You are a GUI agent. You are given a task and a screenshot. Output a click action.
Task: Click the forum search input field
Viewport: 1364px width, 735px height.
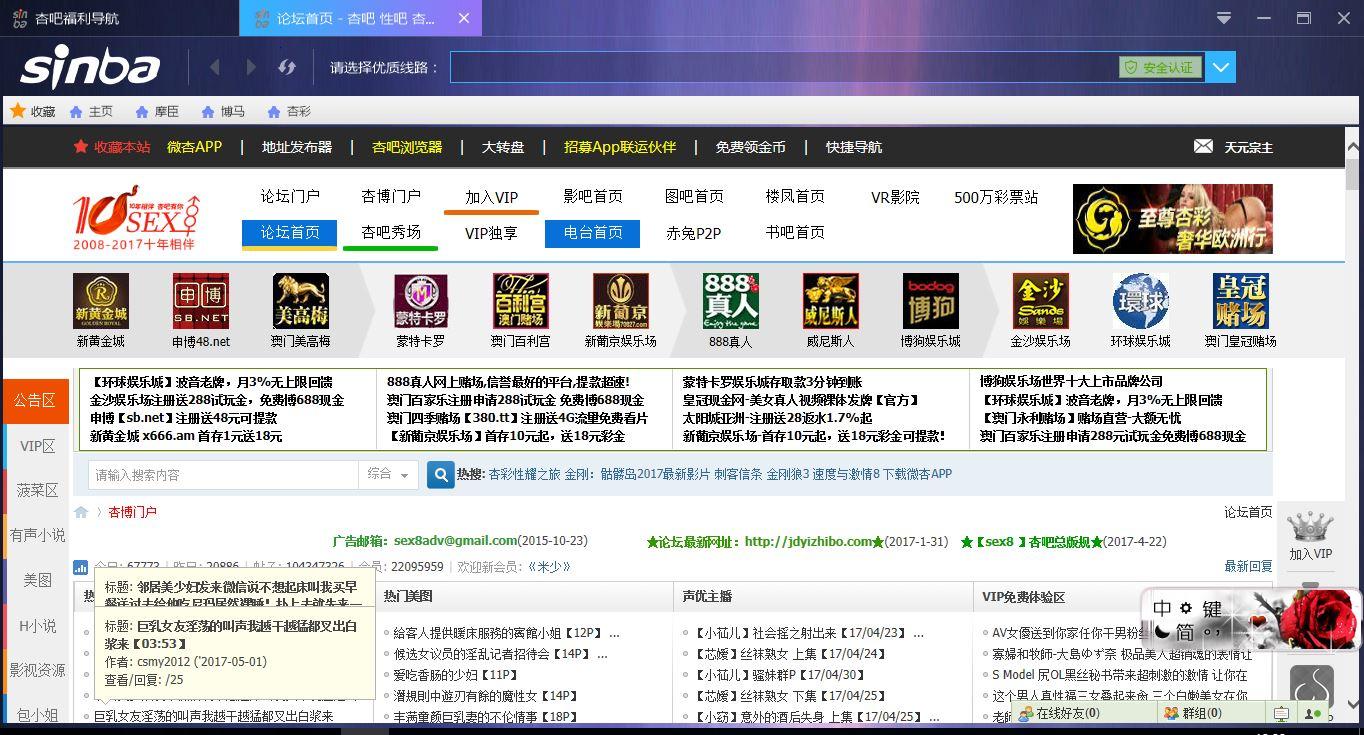click(222, 475)
